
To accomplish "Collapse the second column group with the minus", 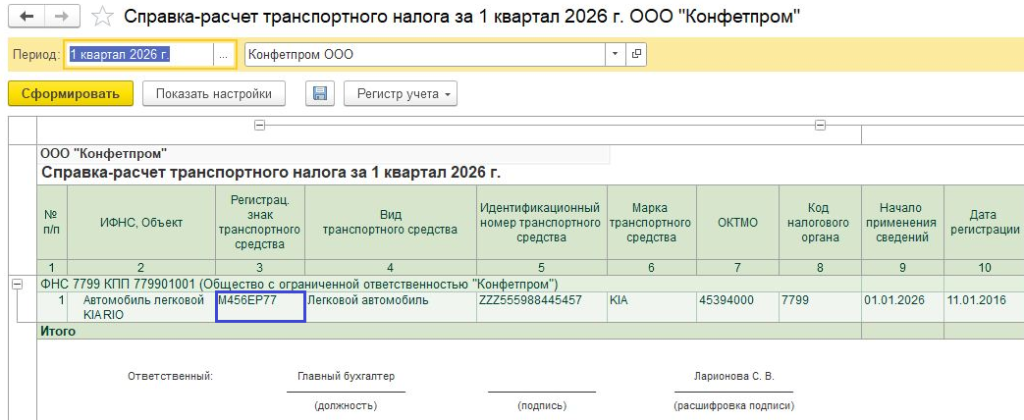I will (x=820, y=125).
